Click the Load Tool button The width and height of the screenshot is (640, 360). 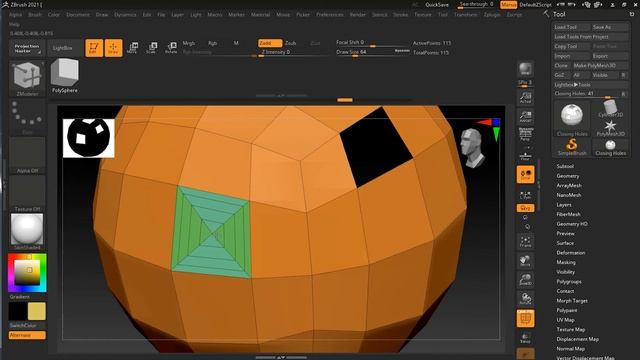(x=571, y=27)
